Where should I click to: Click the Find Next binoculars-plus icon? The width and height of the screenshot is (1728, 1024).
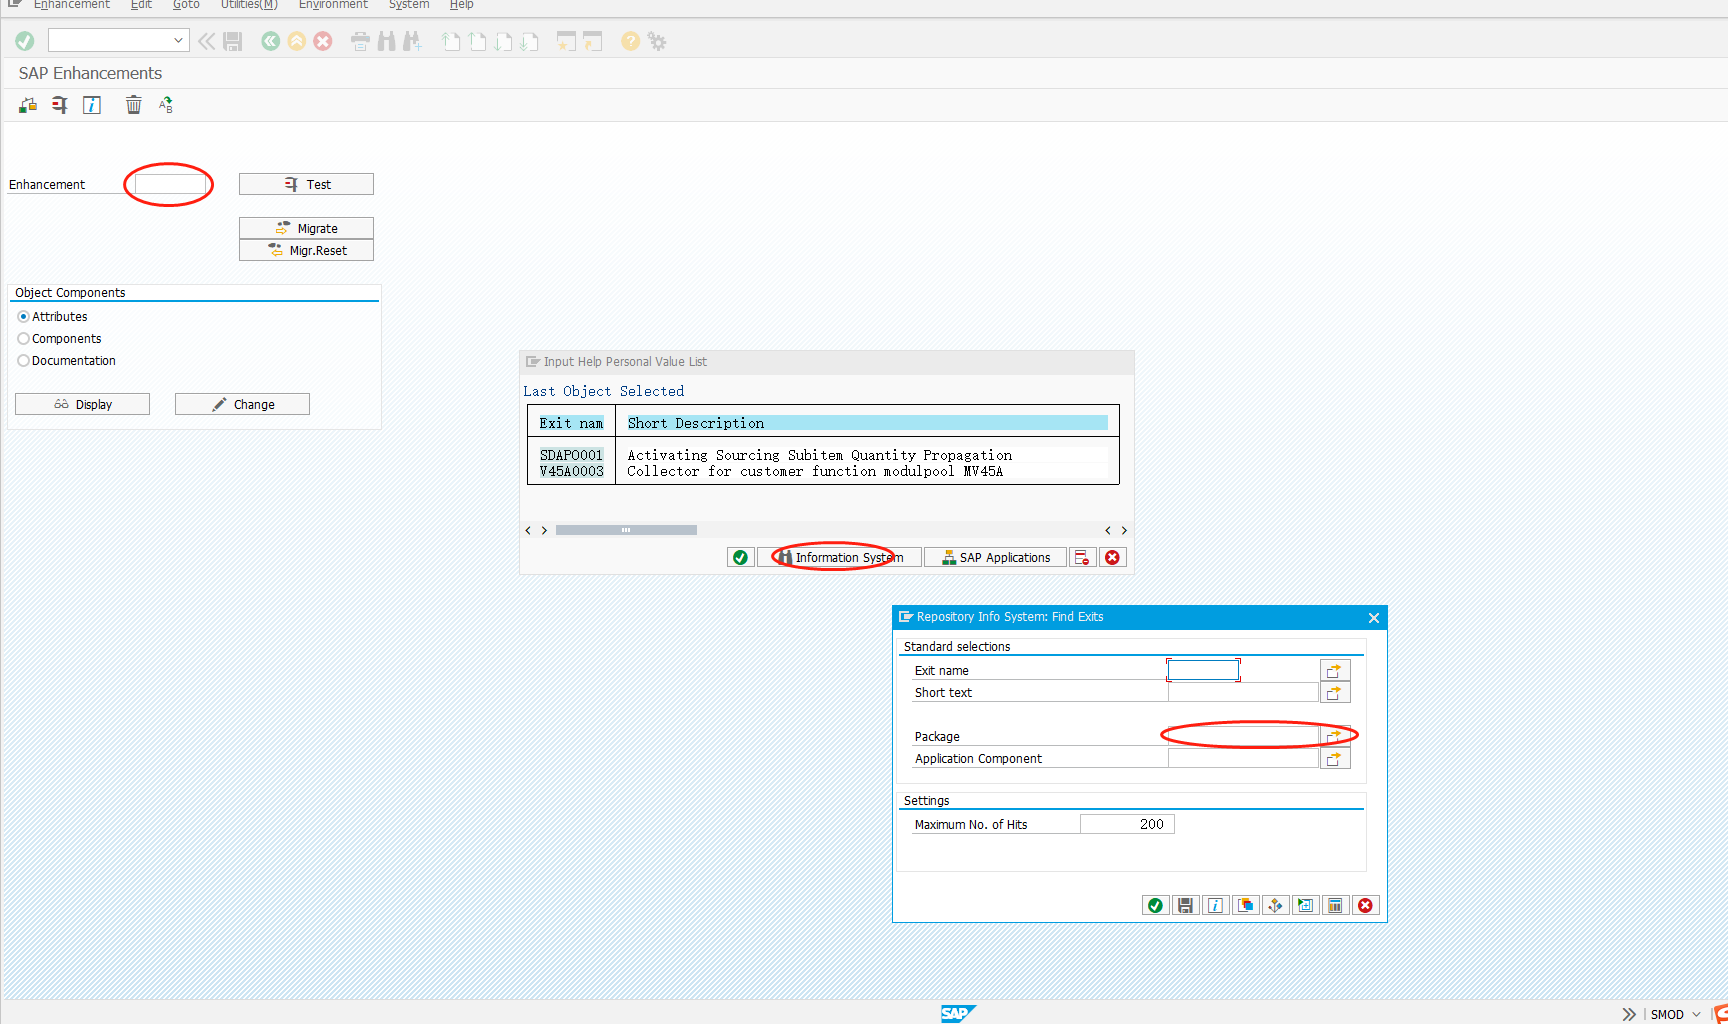[x=412, y=41]
